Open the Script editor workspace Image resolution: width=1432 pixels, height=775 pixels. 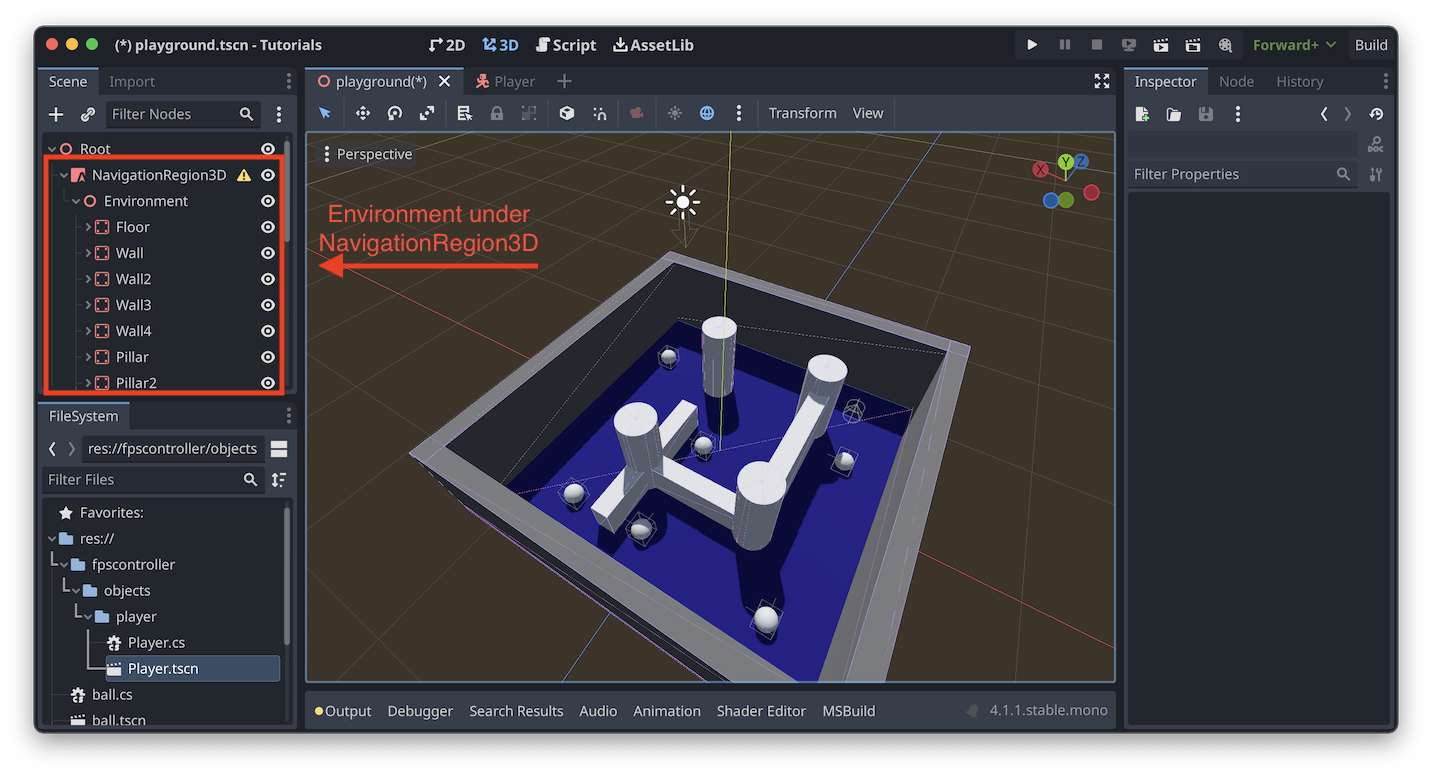(x=566, y=44)
